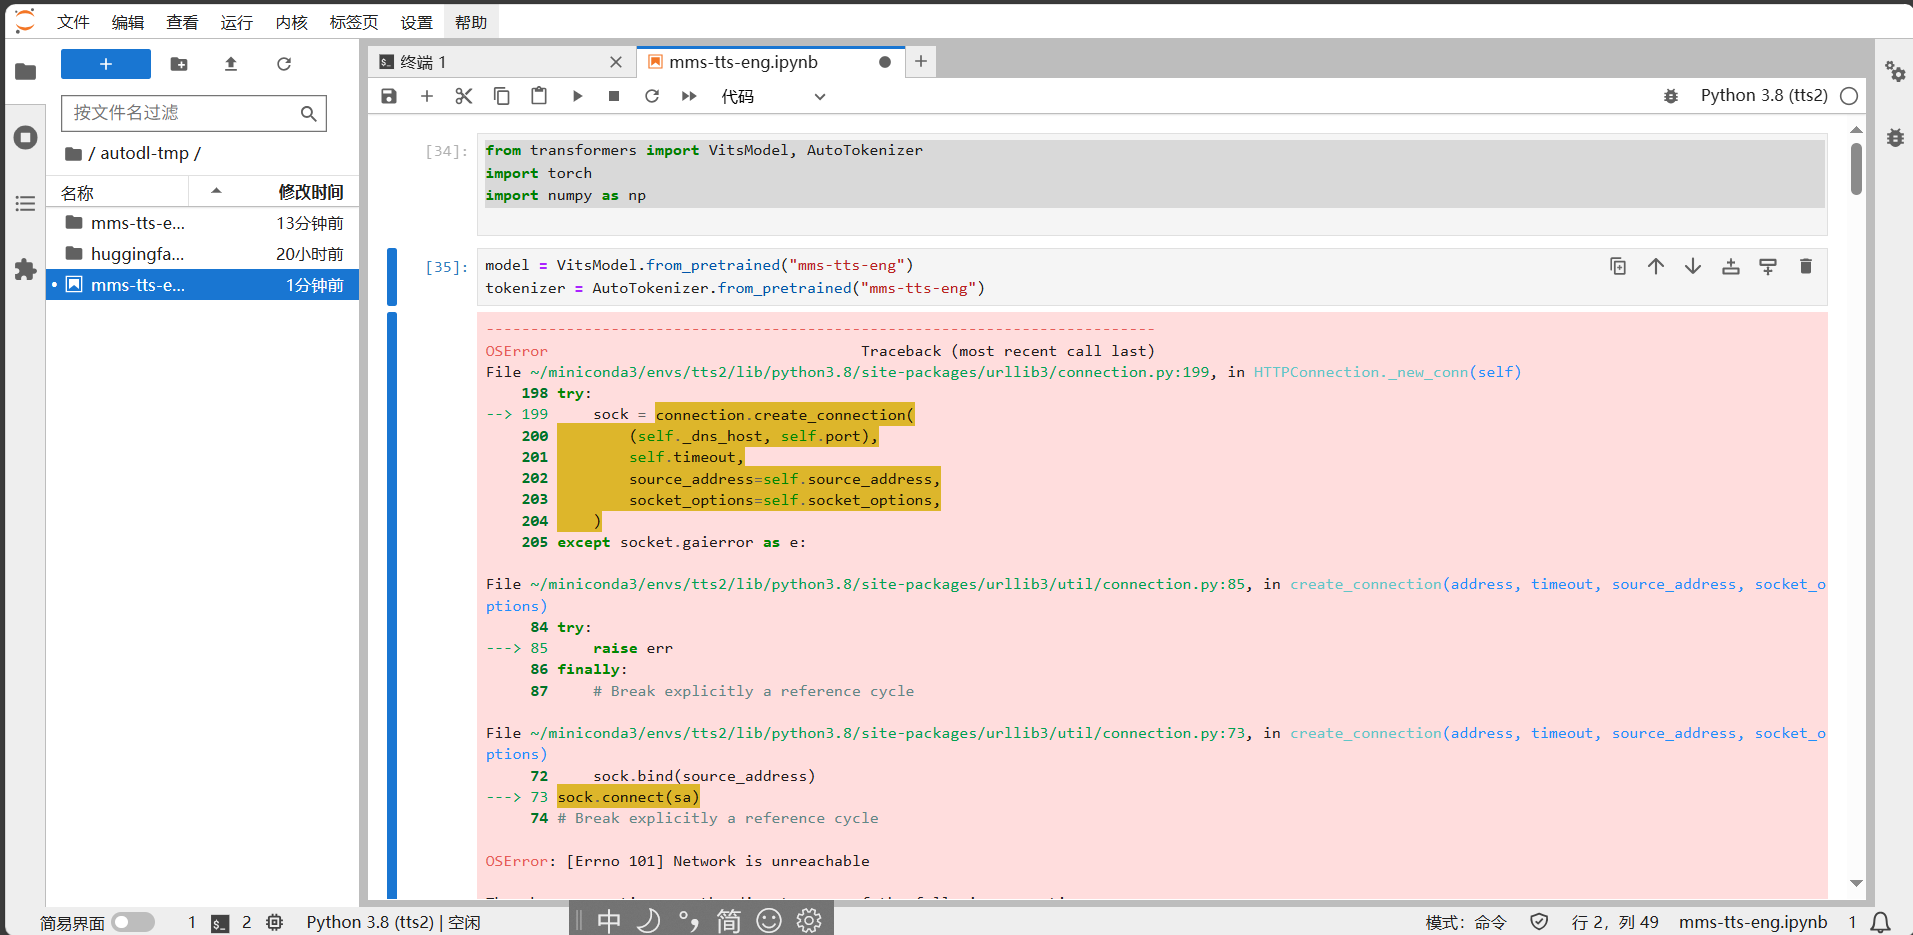Viewport: 1913px width, 935px height.
Task: Click 行 2, 列 49 cursor position
Action: 1615,922
